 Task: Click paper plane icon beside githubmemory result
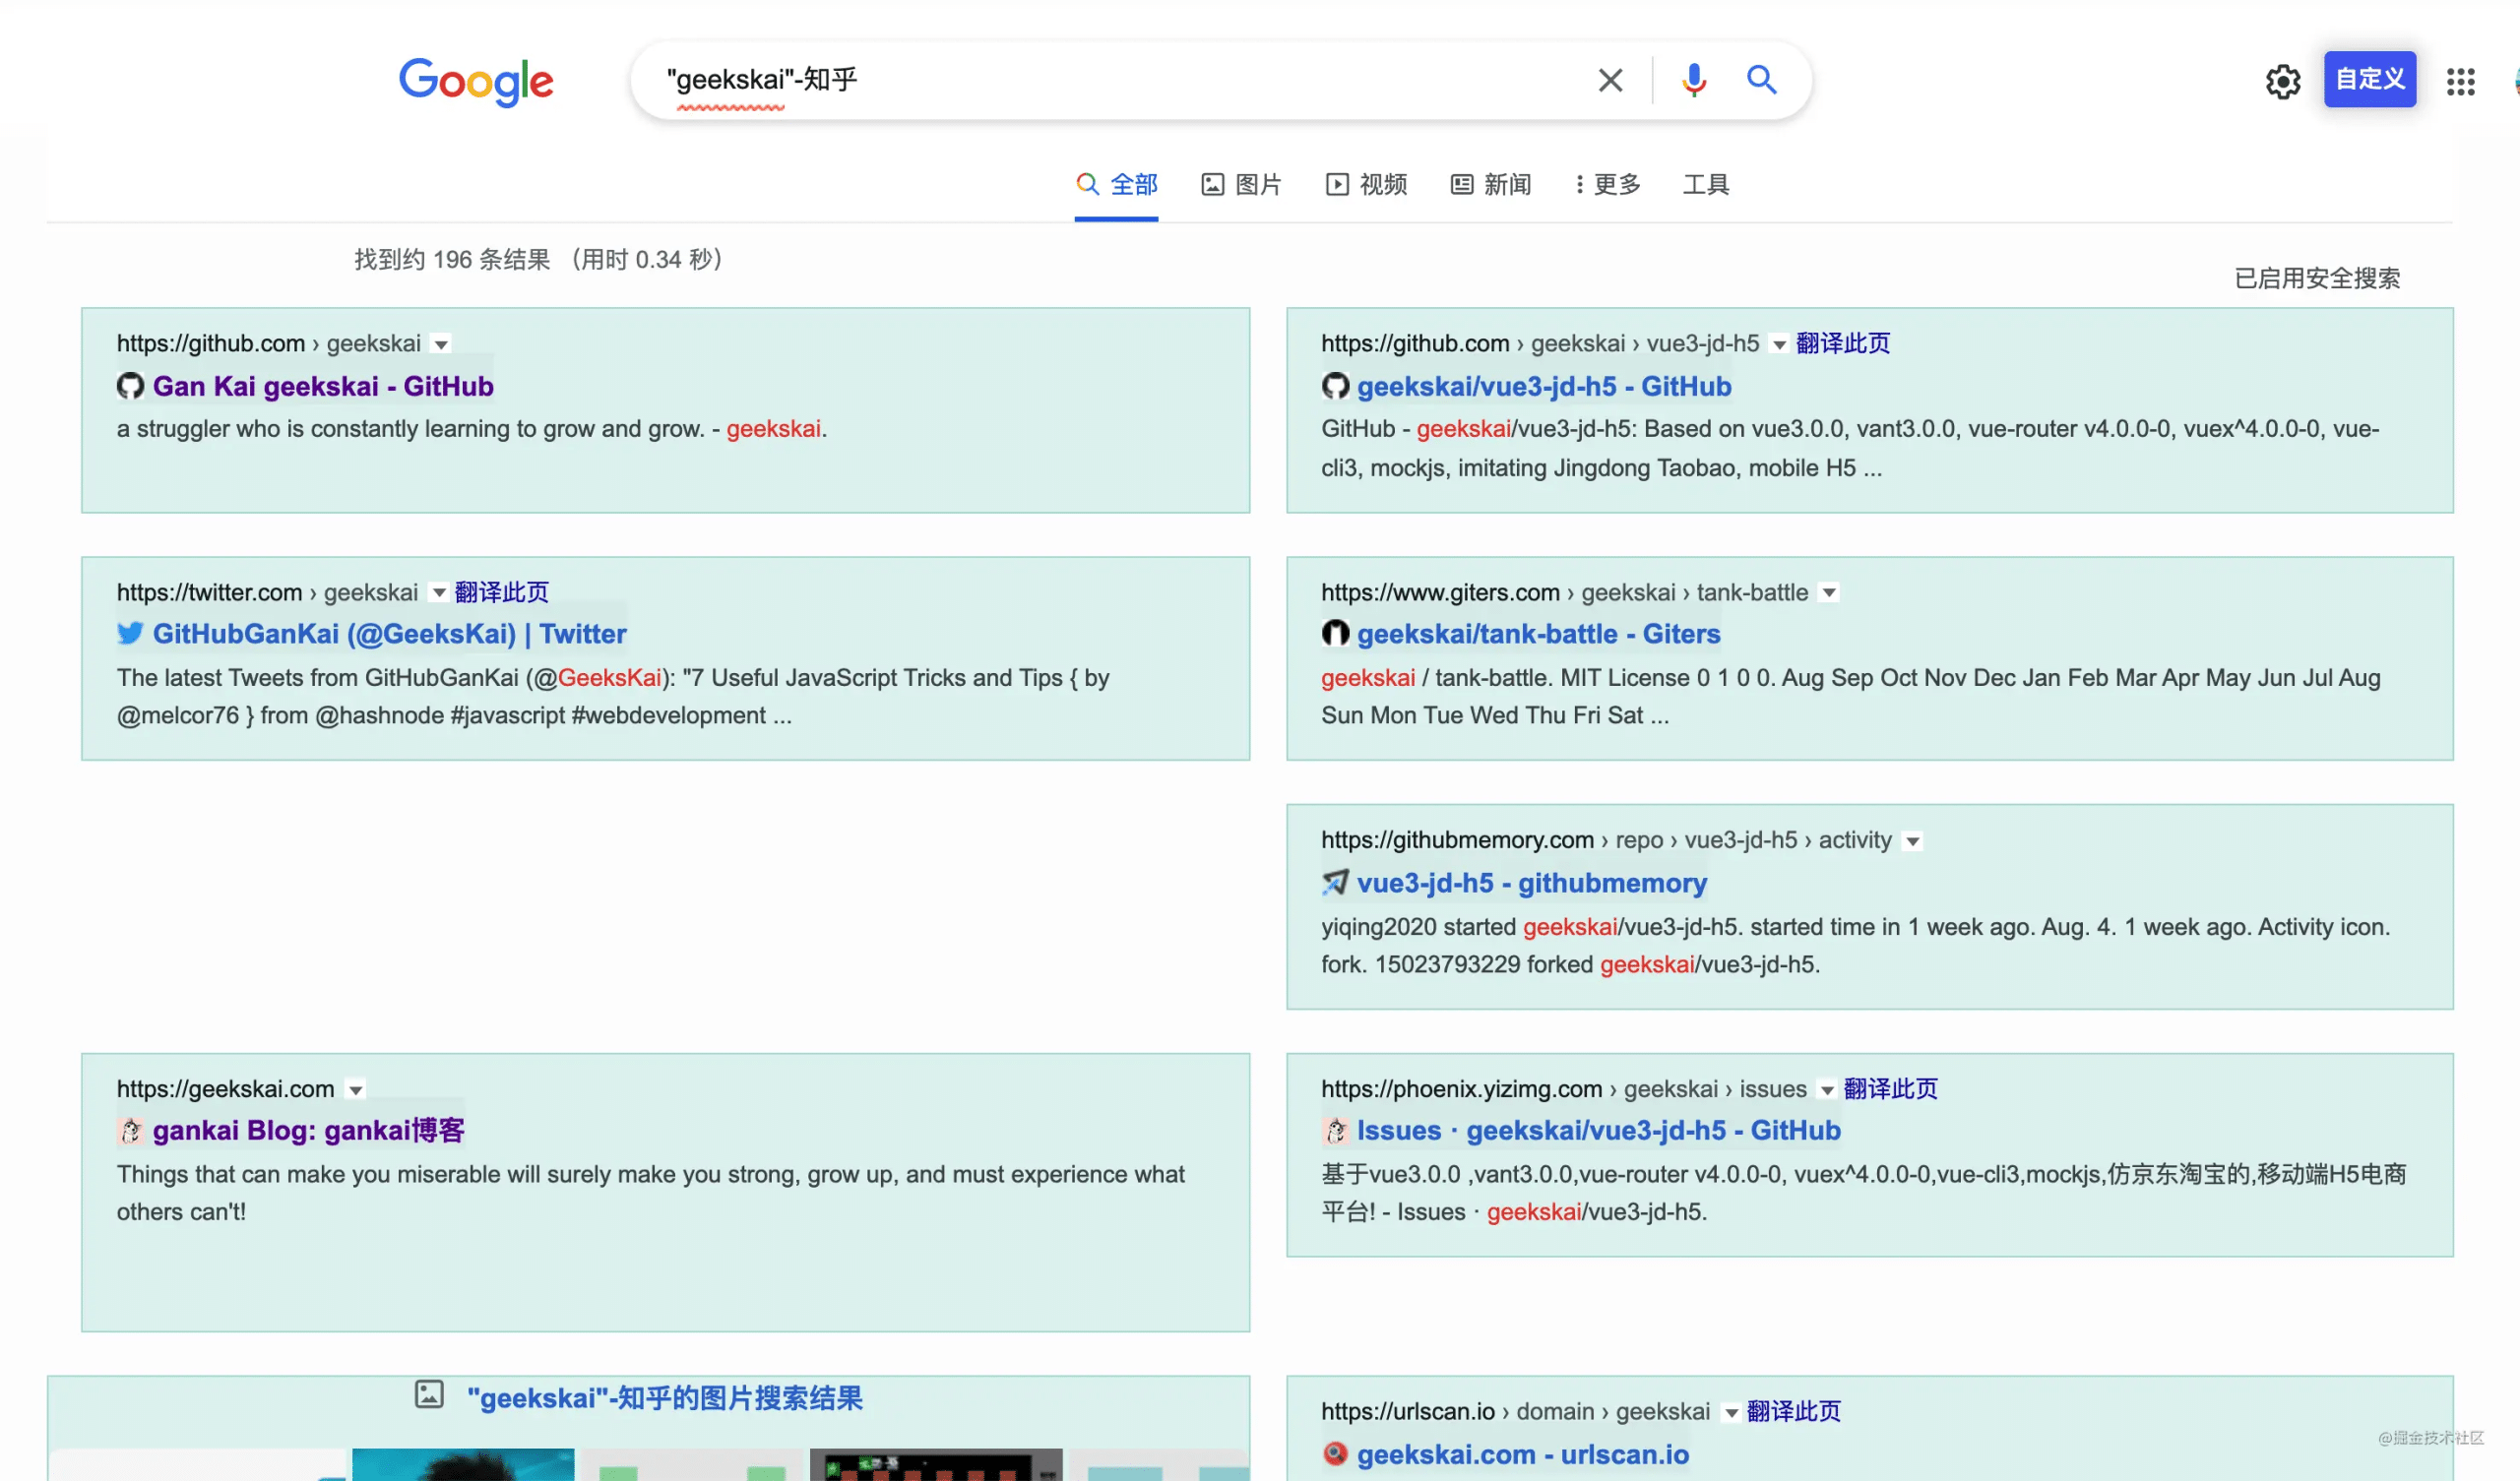[x=1335, y=882]
